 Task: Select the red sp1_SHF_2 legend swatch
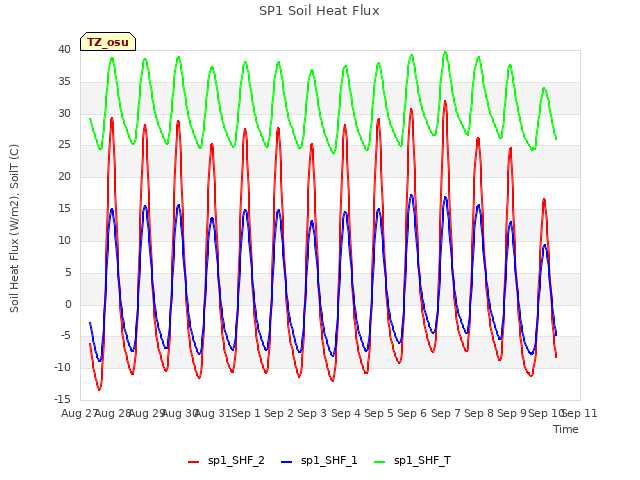point(193,461)
